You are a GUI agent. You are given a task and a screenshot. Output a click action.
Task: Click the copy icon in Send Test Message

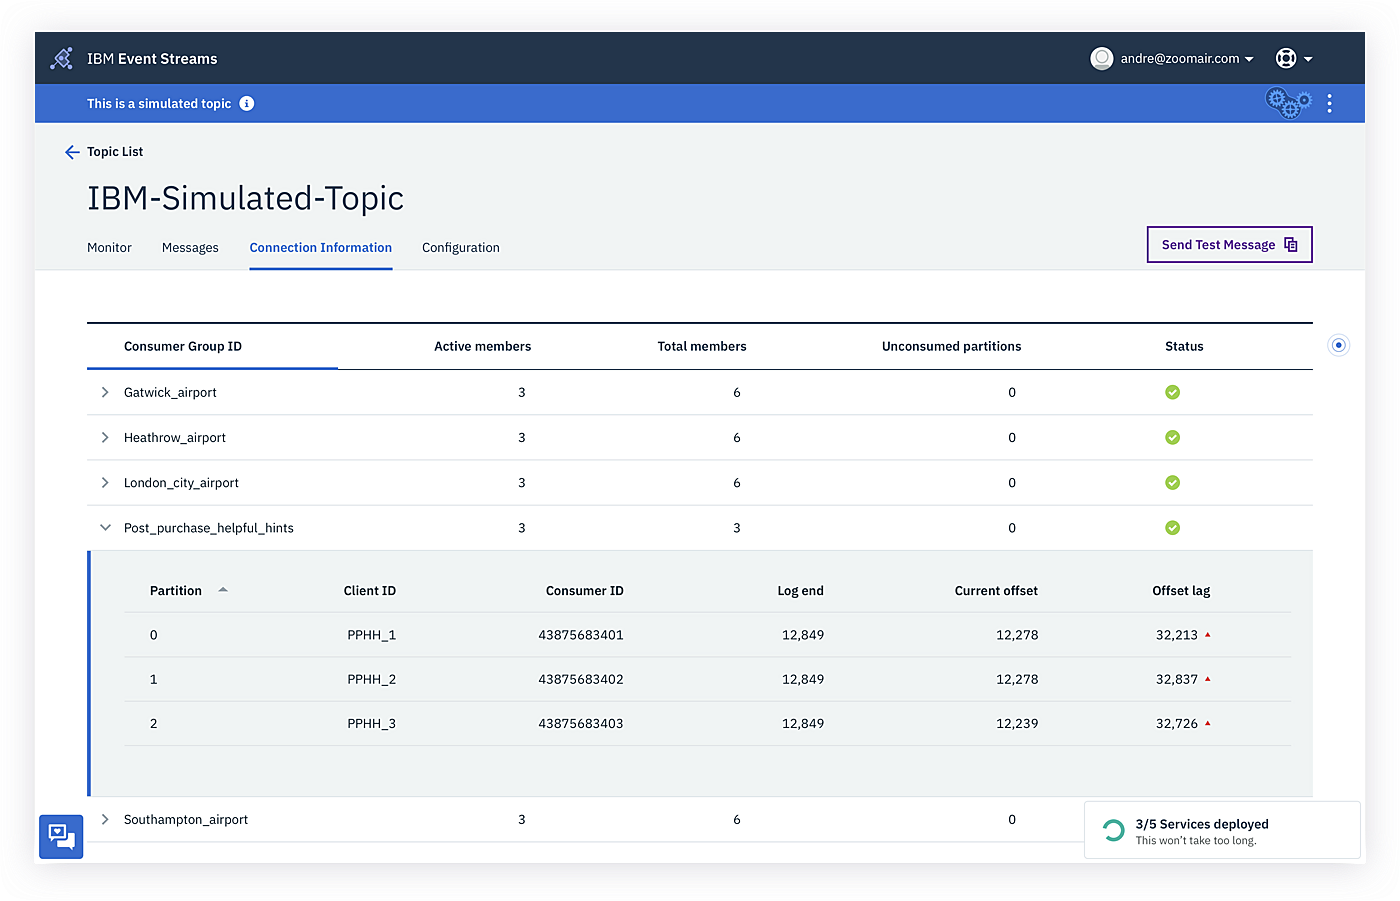[1291, 245]
